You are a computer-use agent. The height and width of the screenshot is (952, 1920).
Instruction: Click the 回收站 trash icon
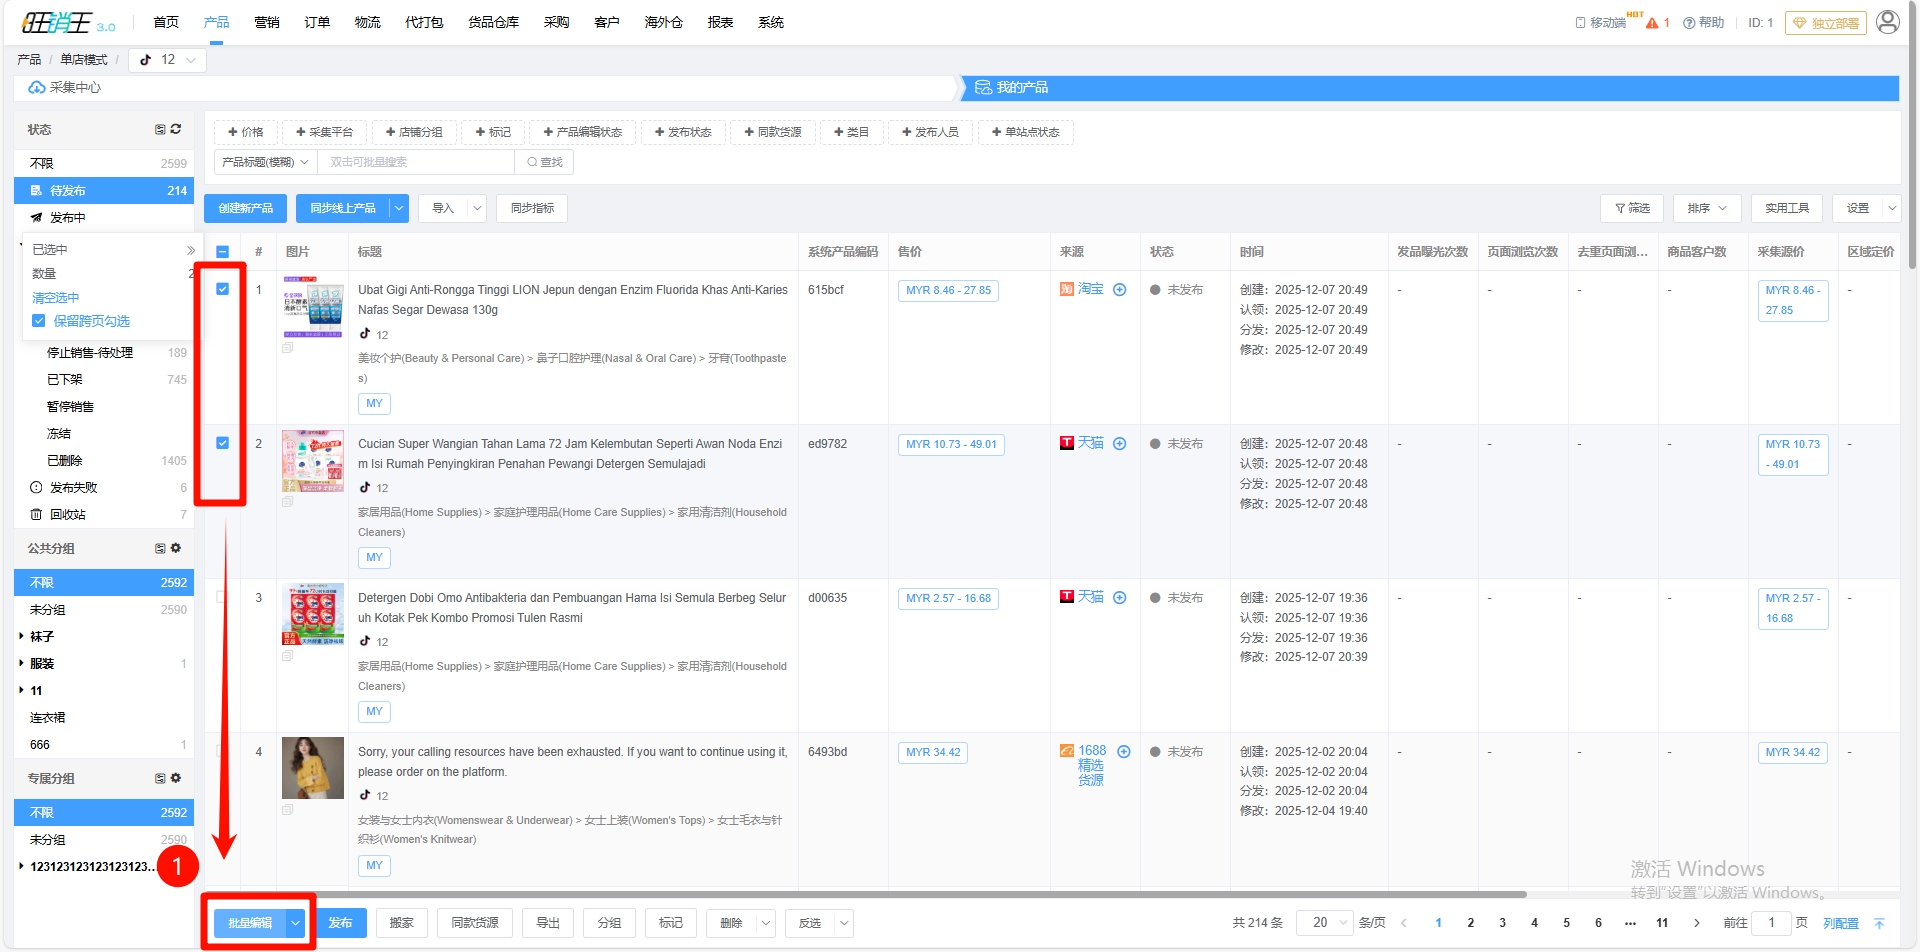(x=36, y=515)
